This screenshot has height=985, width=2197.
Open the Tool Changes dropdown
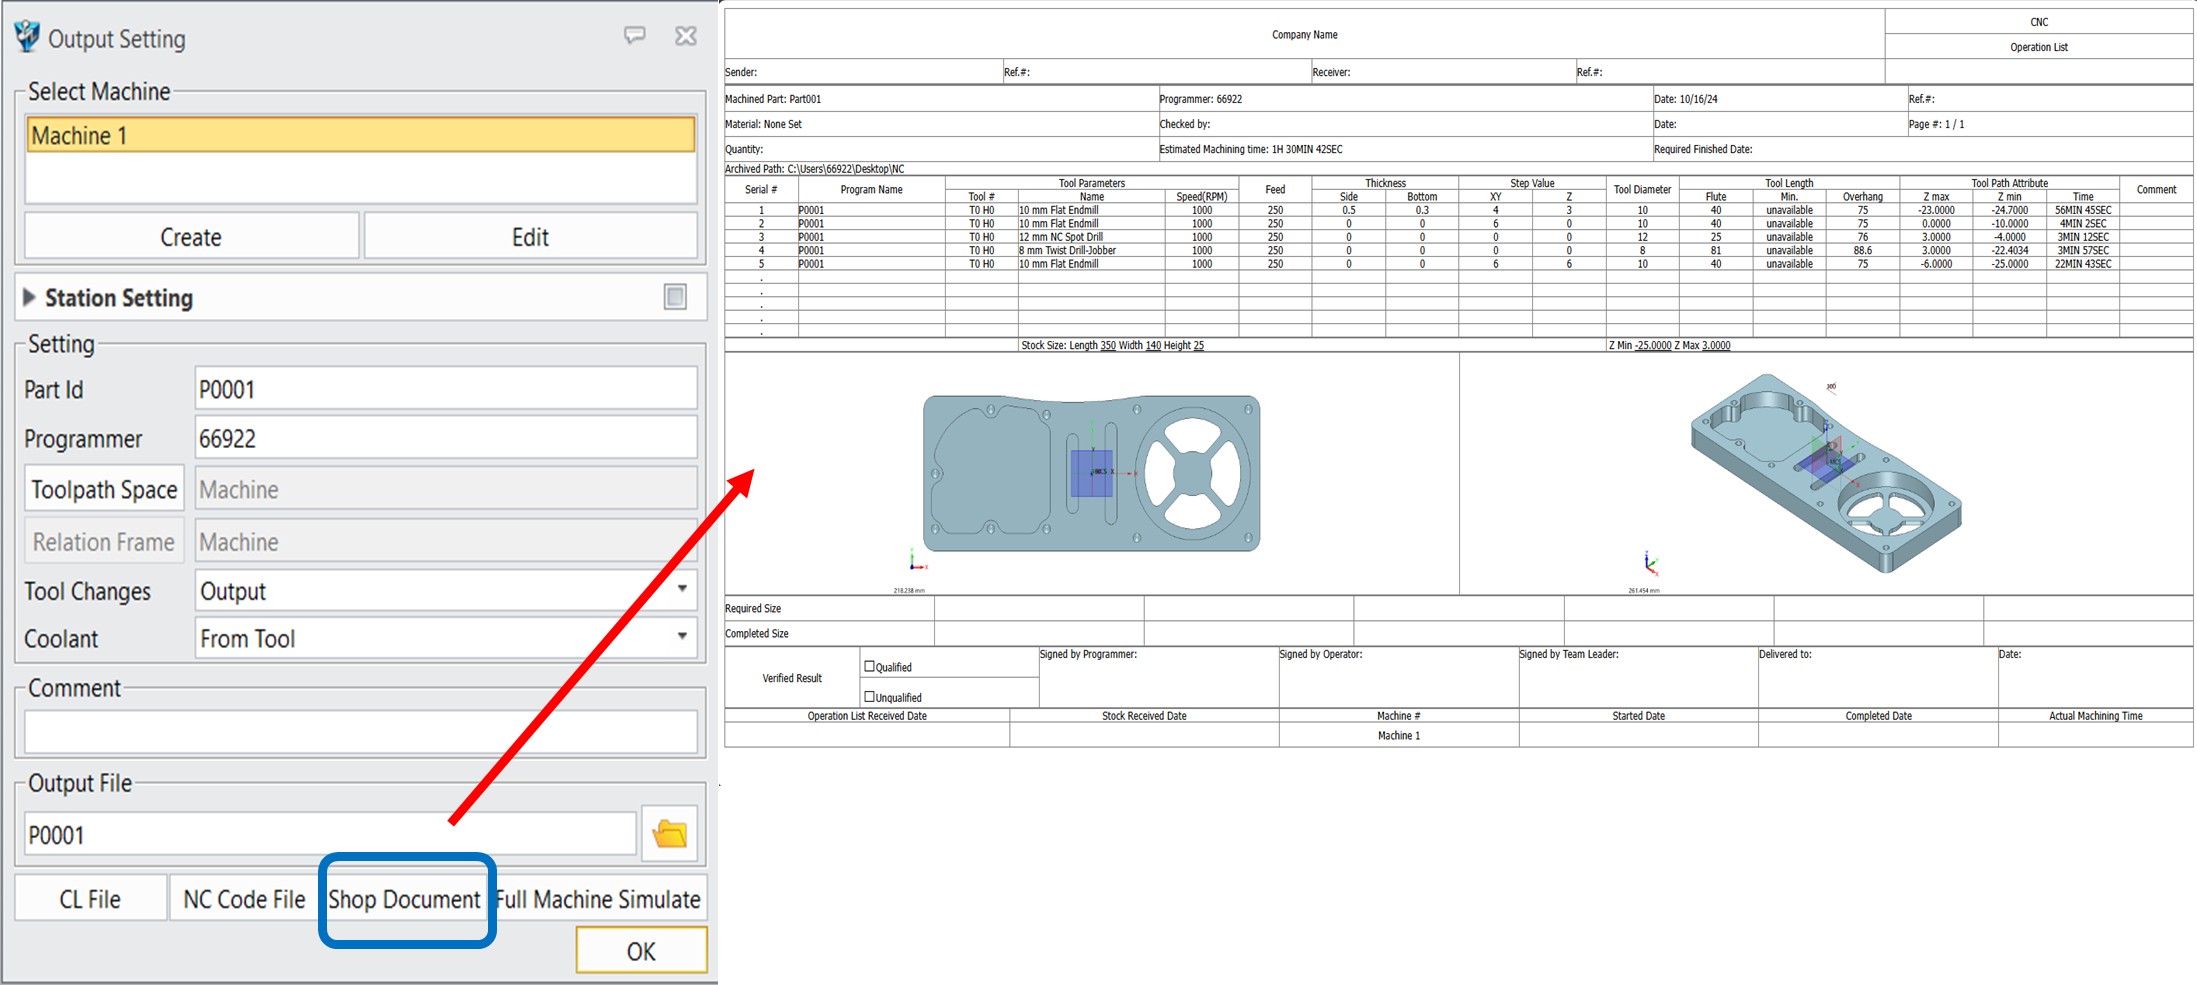pyautogui.click(x=681, y=590)
